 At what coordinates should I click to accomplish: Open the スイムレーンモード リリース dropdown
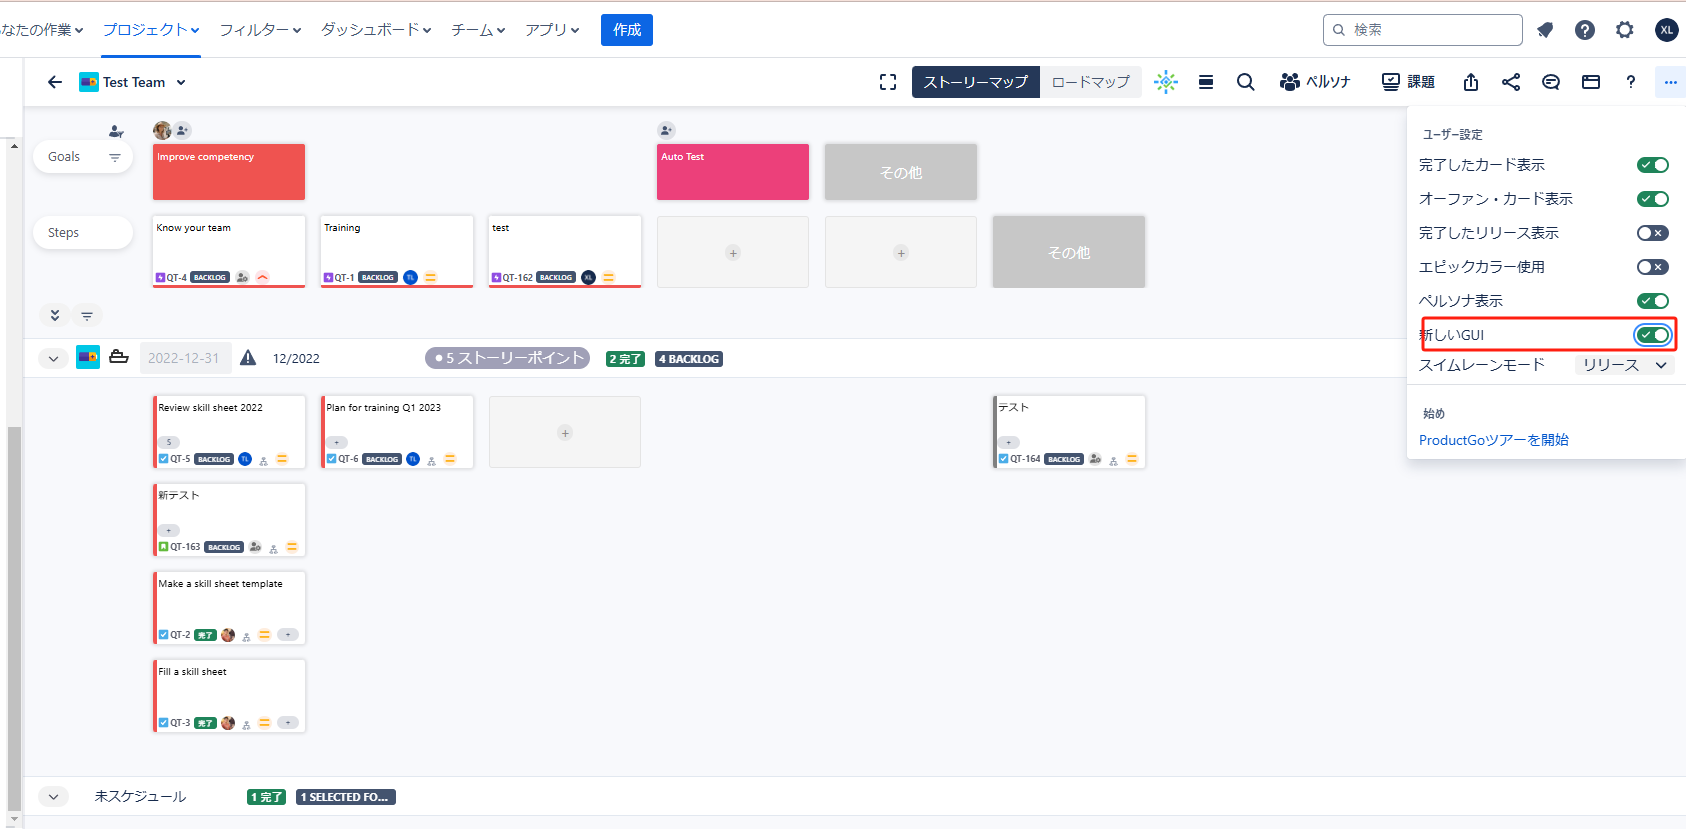click(x=1623, y=365)
